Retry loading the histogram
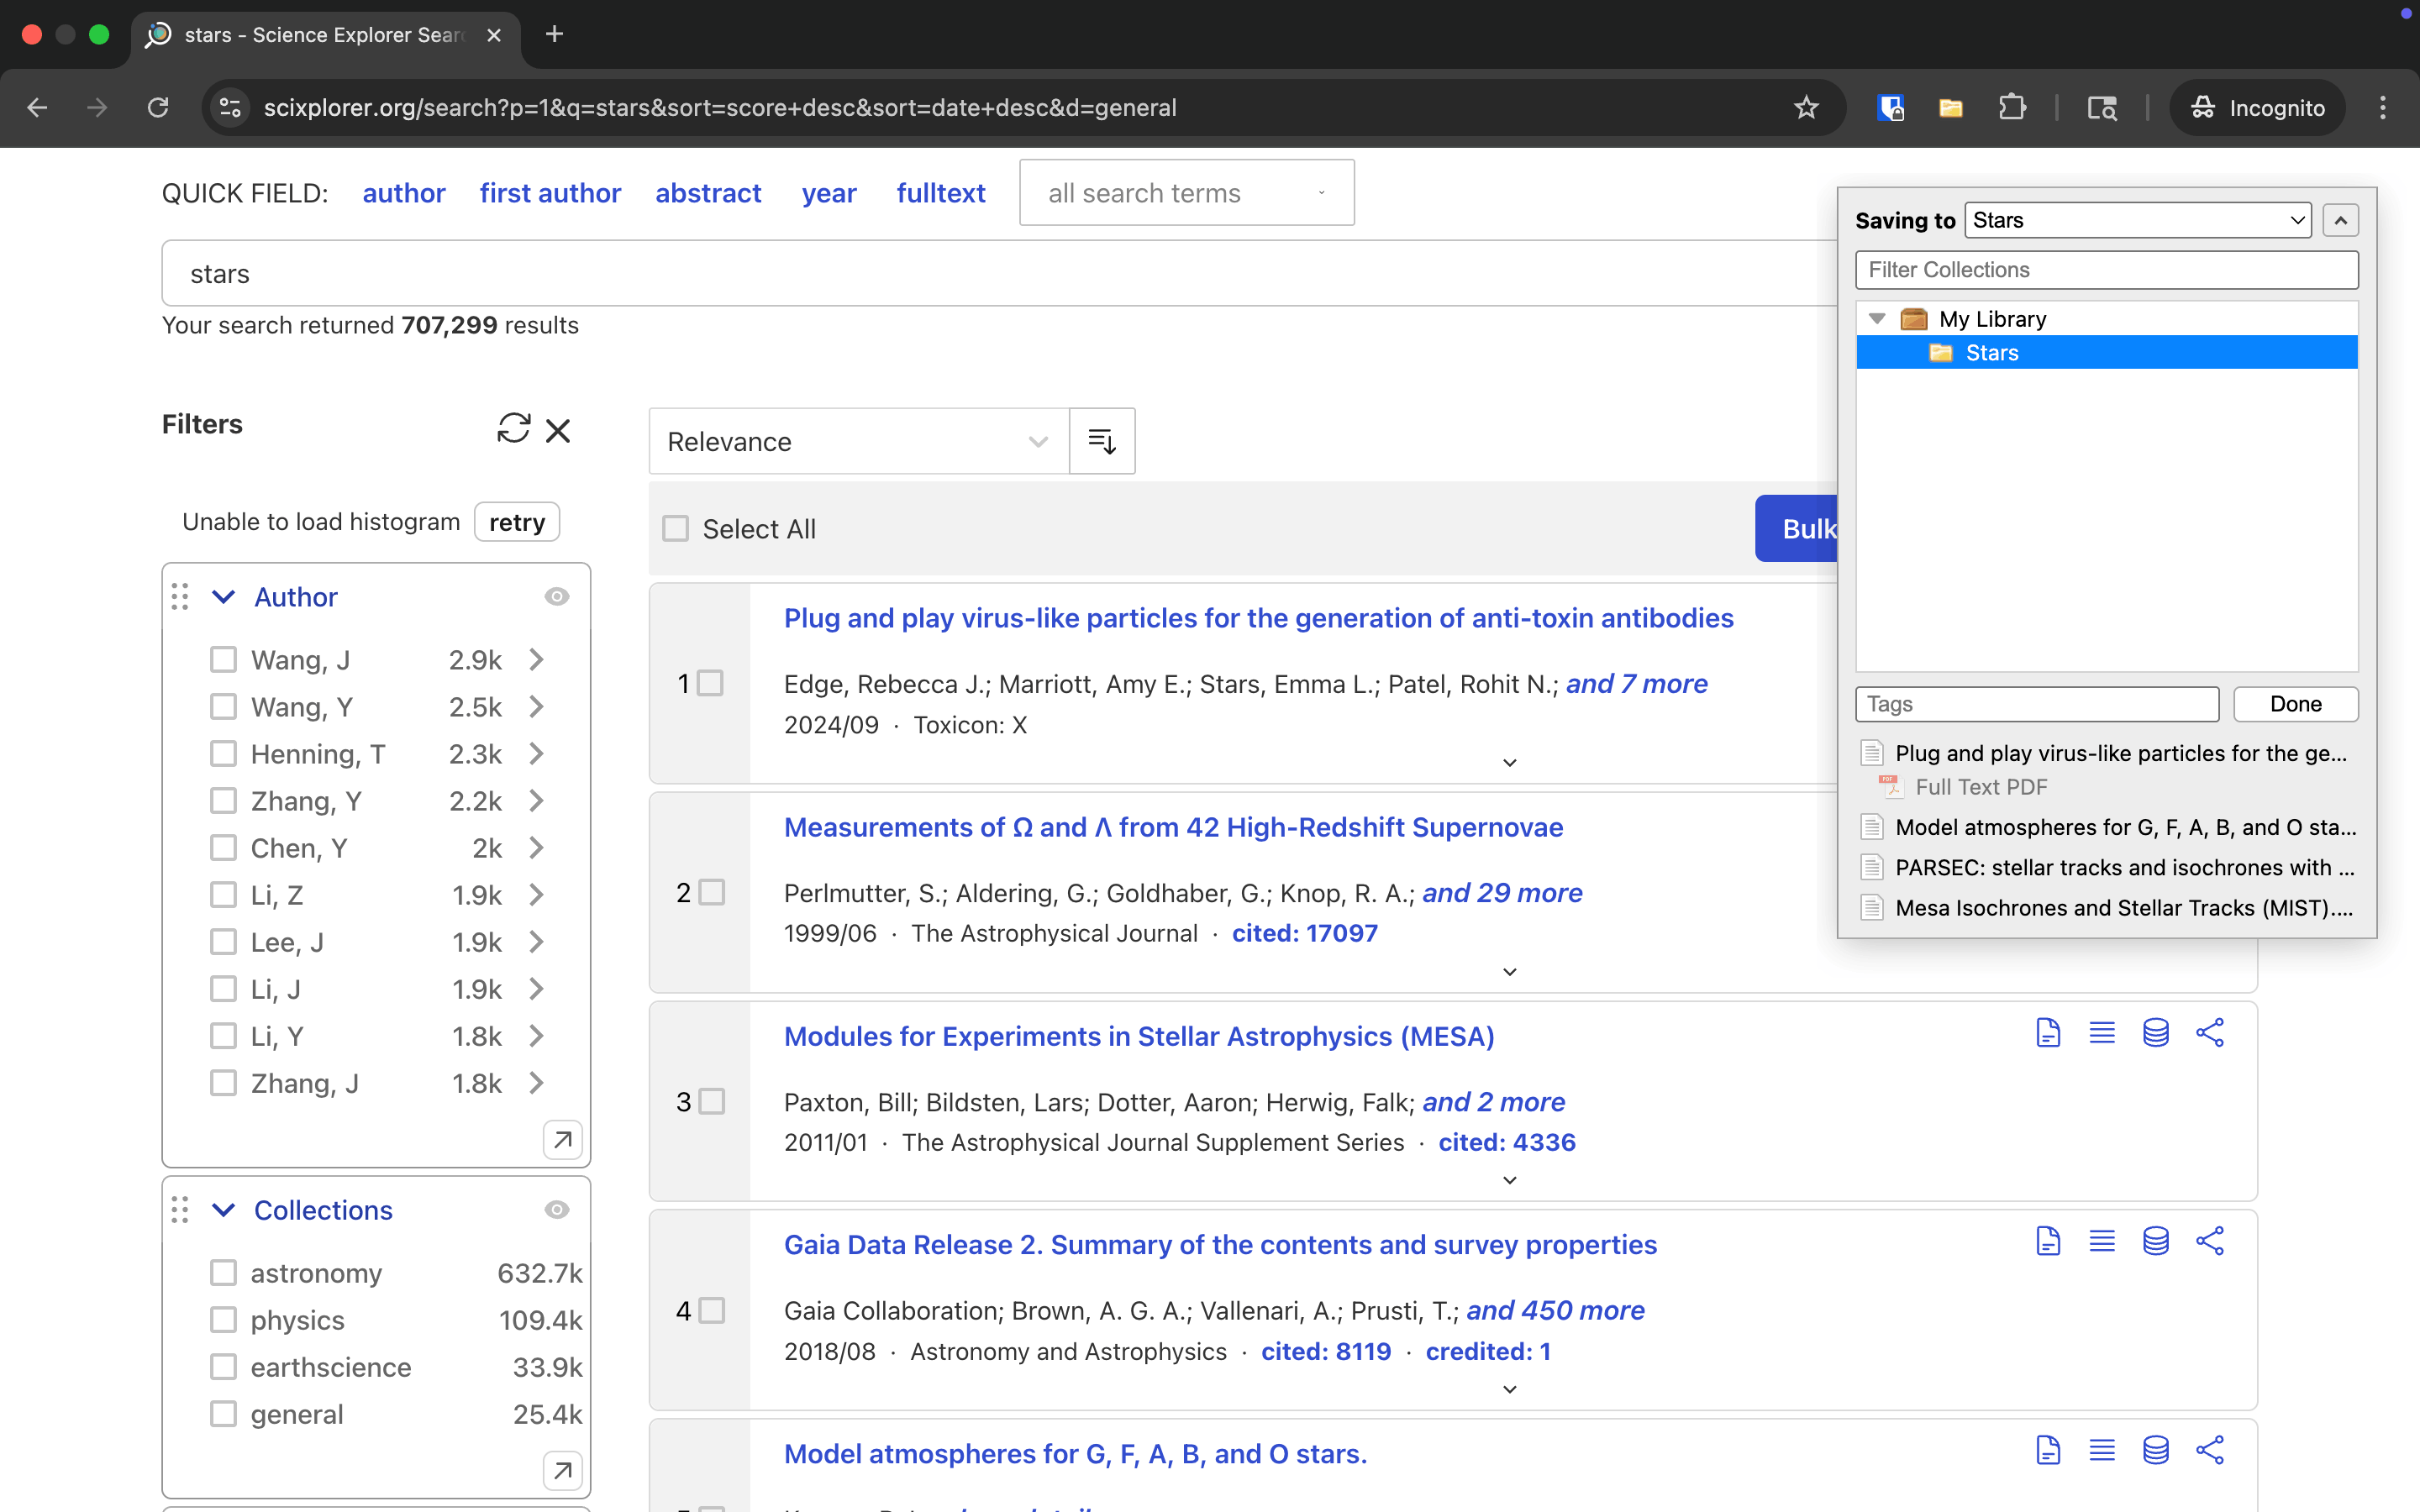 click(x=517, y=522)
